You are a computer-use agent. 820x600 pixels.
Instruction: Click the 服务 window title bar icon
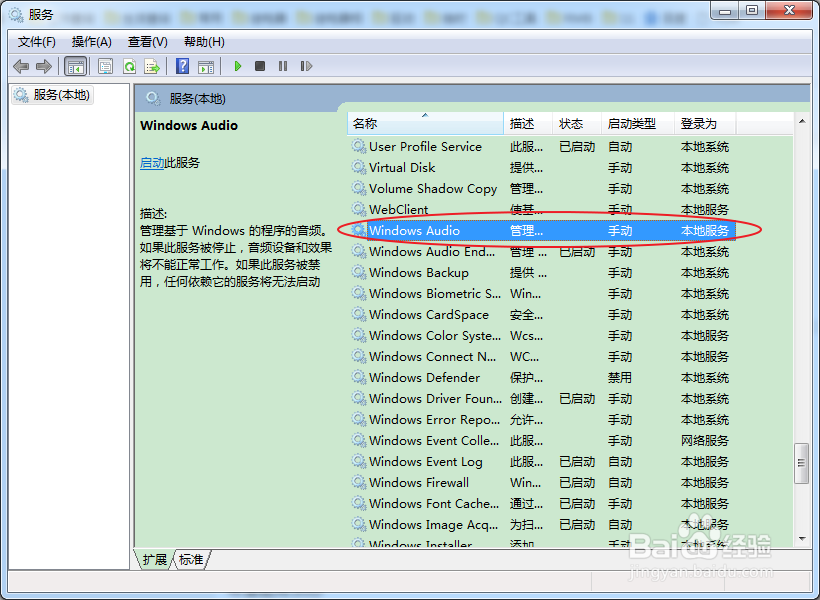pyautogui.click(x=16, y=15)
